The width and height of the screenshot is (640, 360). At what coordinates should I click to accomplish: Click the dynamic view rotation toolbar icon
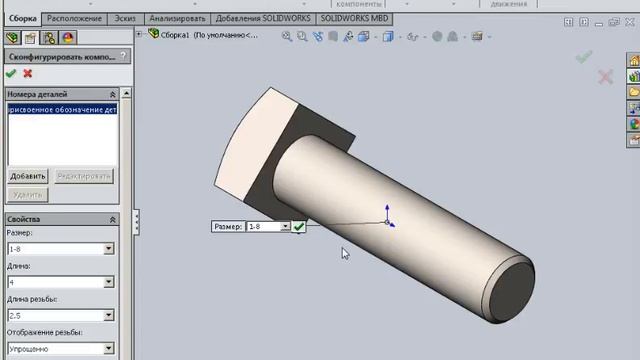tap(348, 36)
